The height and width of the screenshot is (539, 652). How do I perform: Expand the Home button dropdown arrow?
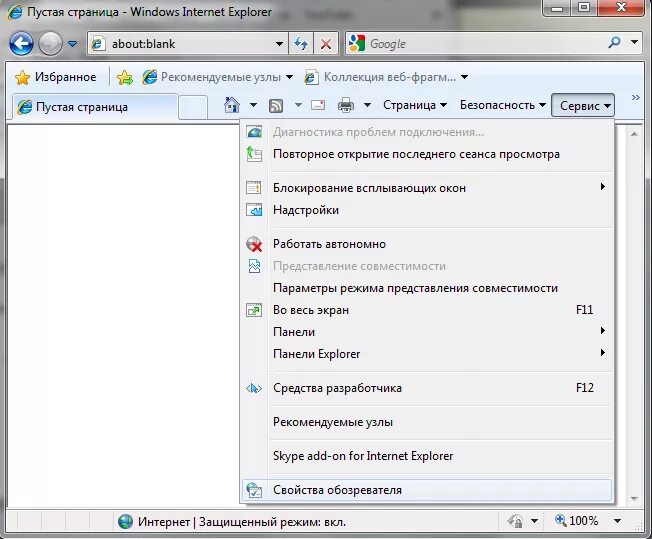pyautogui.click(x=253, y=105)
